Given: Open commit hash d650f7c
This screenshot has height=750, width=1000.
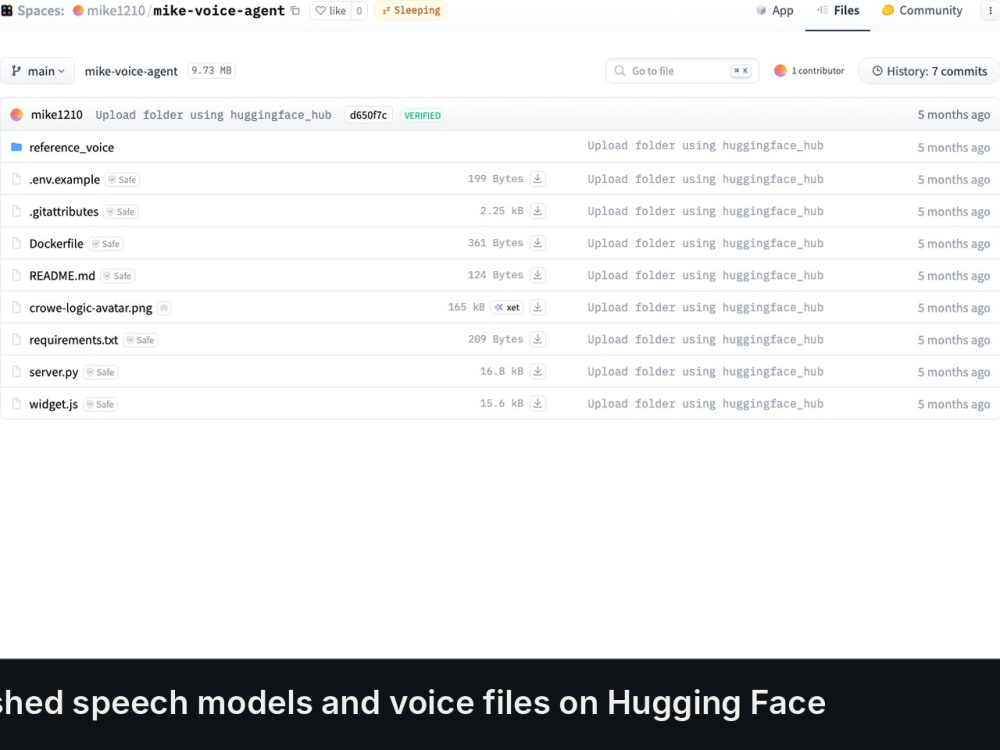Looking at the screenshot, I should pos(368,115).
